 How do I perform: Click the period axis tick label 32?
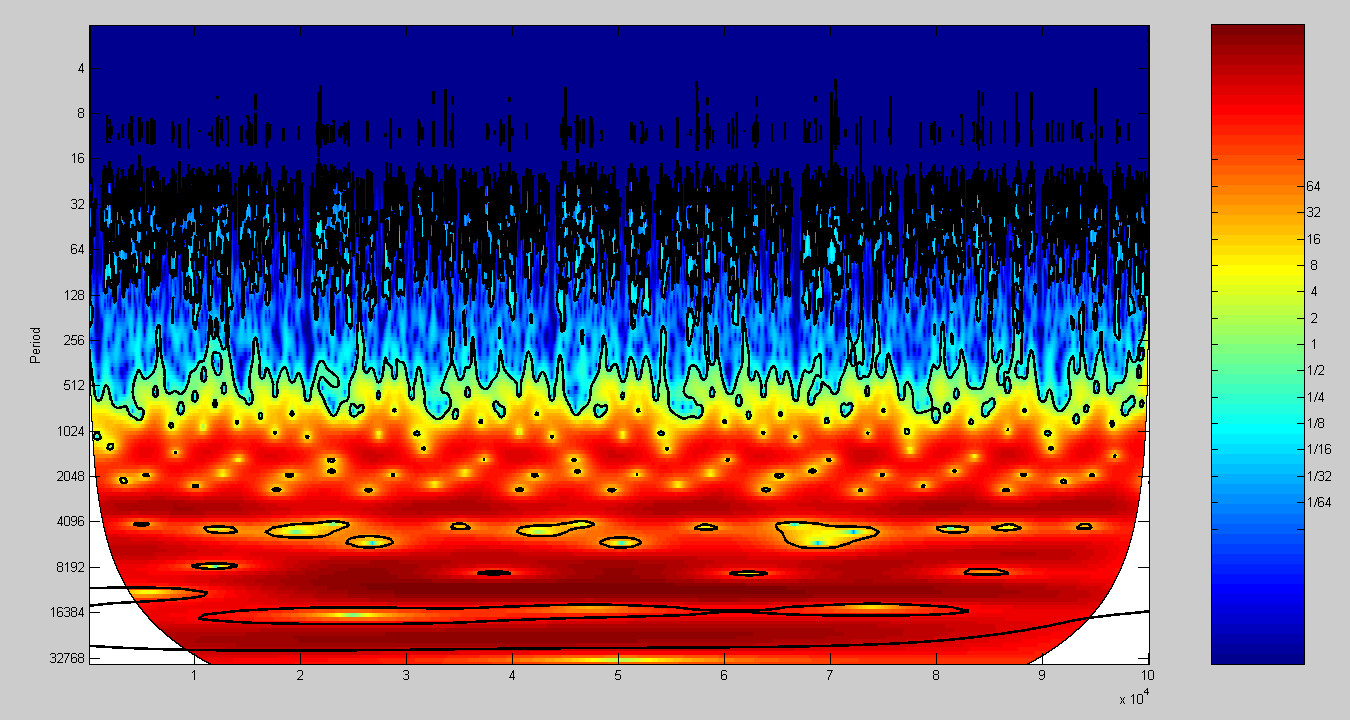[78, 204]
